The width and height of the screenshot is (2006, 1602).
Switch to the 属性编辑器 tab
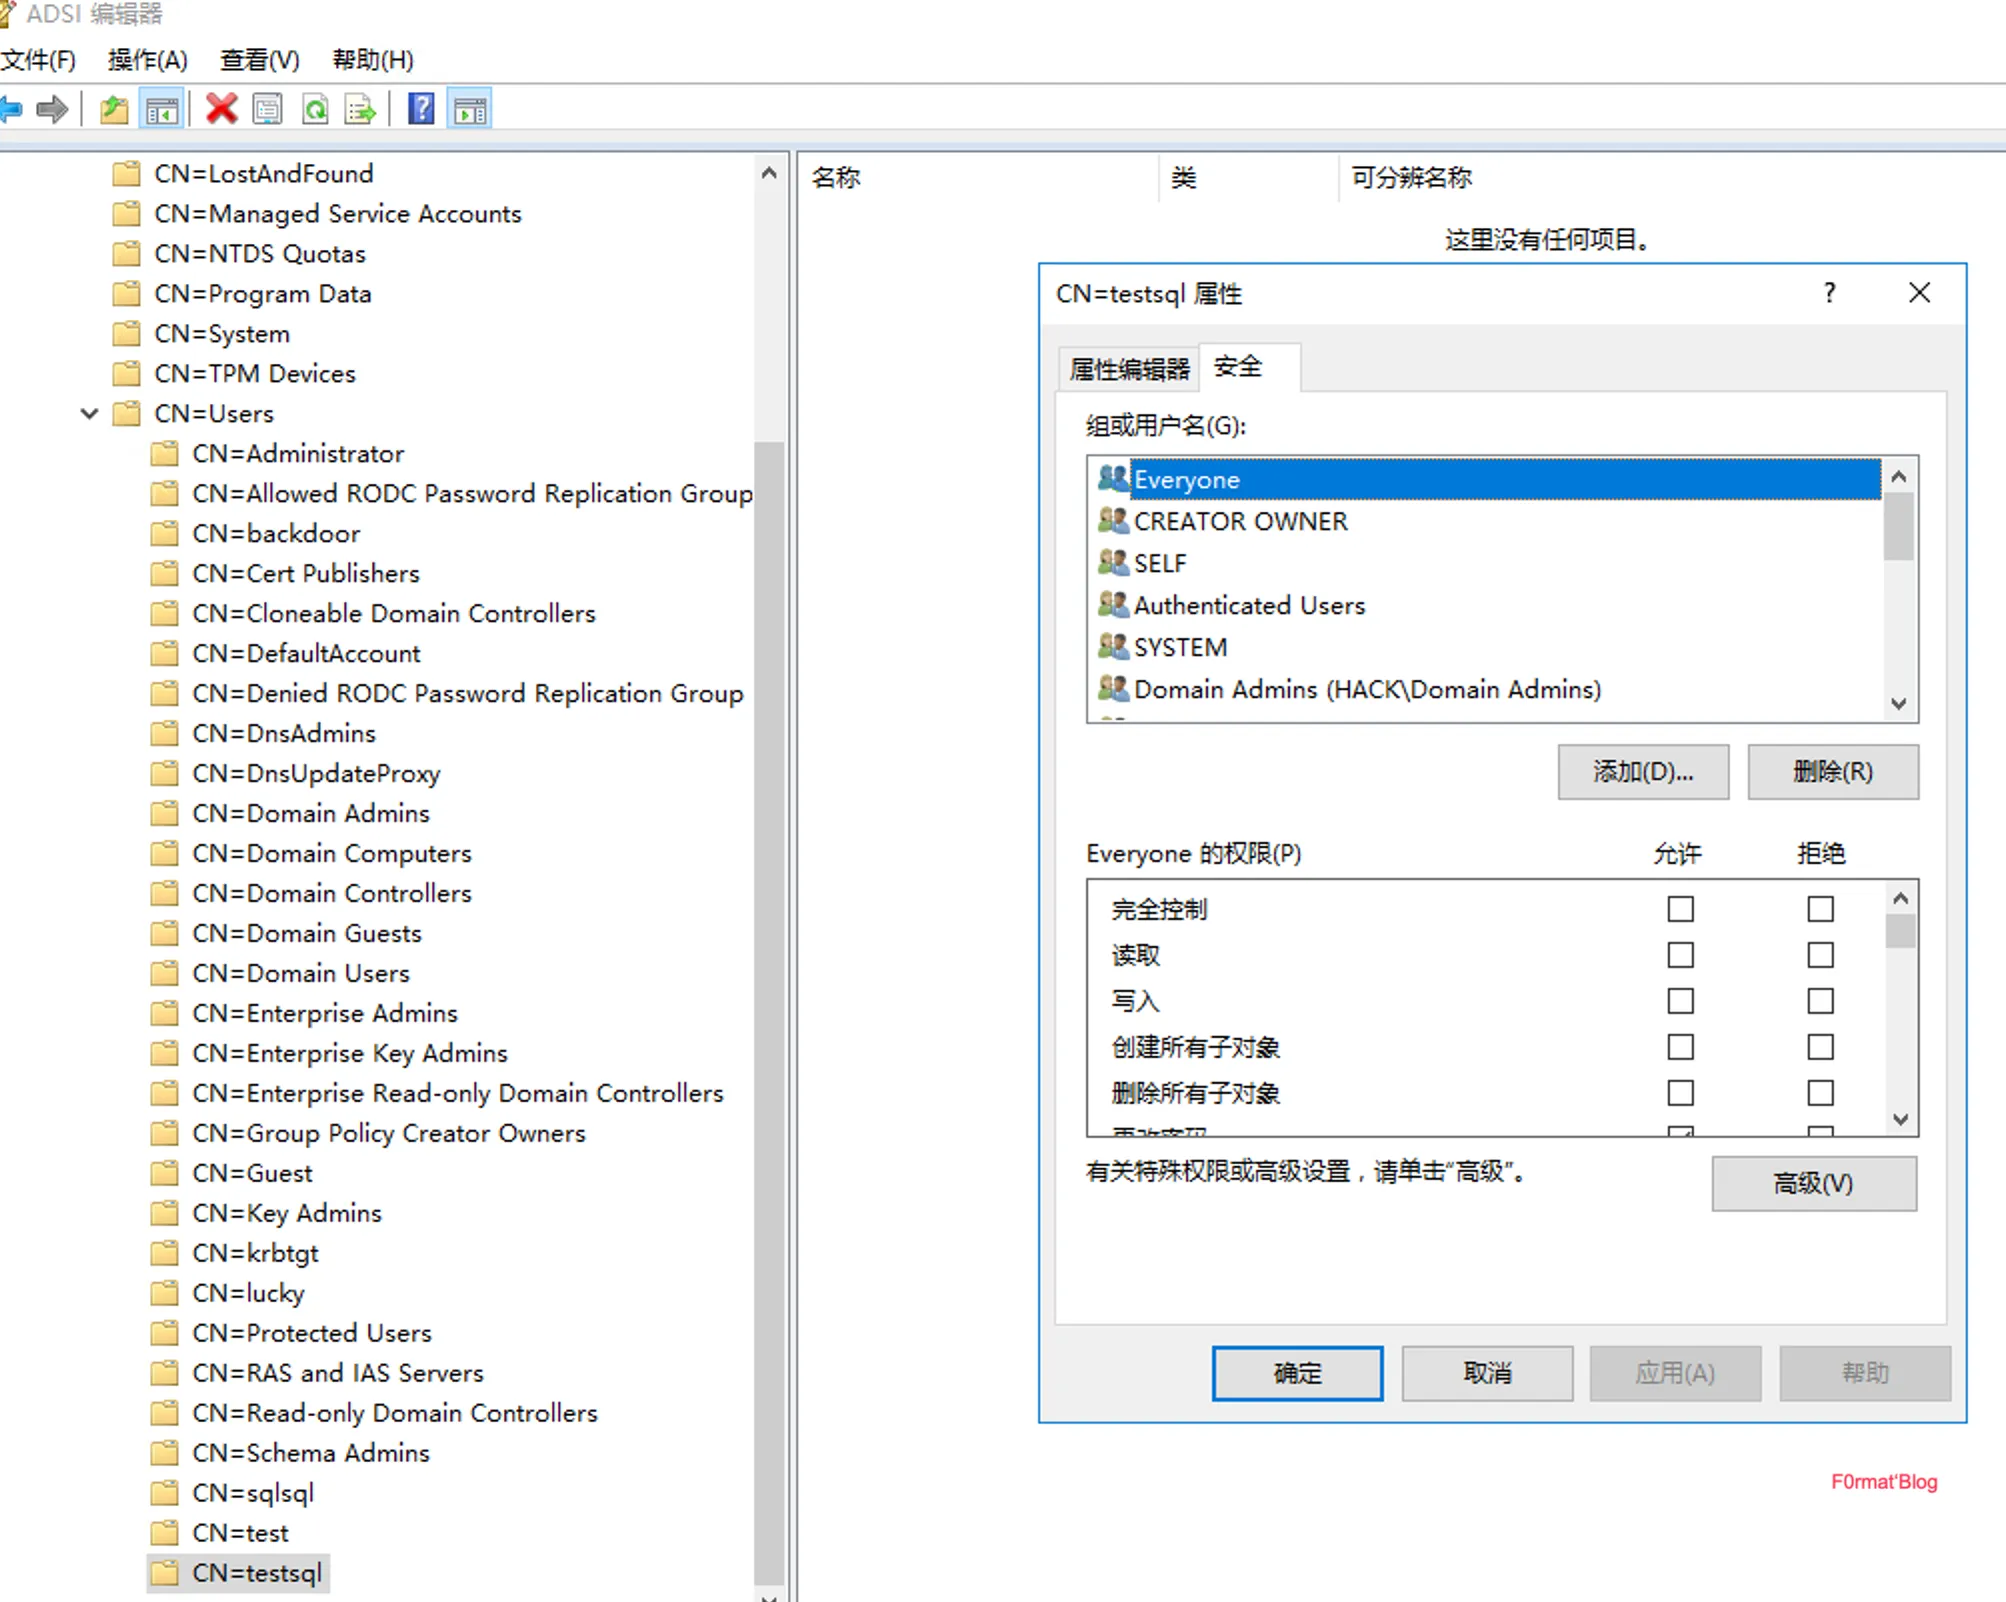pyautogui.click(x=1129, y=369)
